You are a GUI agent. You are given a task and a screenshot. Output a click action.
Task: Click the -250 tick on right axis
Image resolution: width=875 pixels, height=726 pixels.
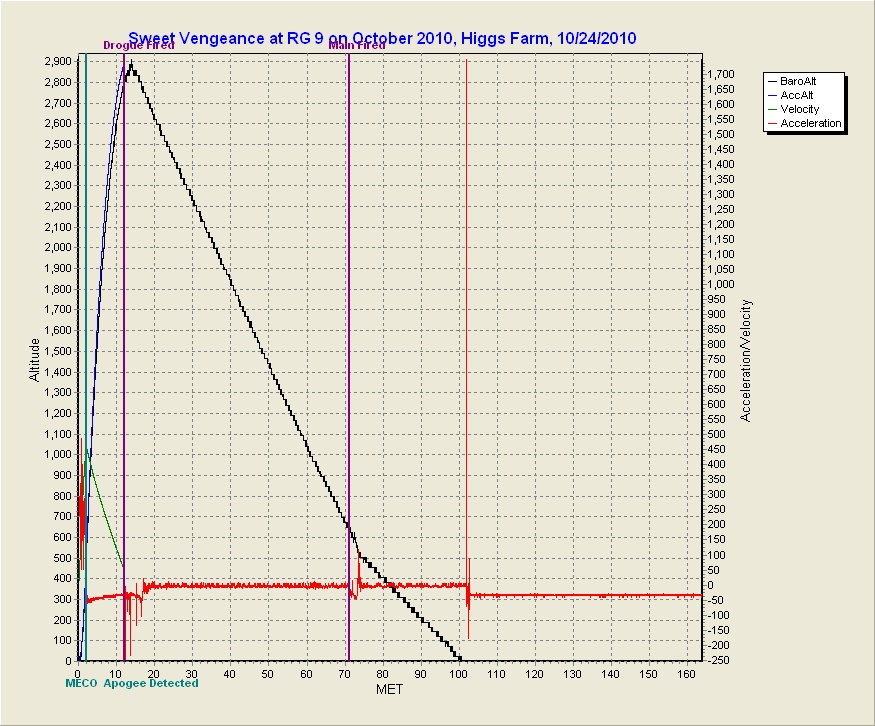(x=720, y=660)
